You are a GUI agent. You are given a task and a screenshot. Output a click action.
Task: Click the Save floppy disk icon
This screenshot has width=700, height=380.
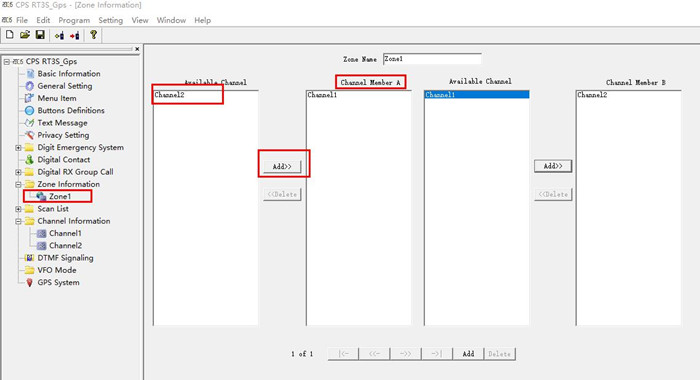point(40,35)
